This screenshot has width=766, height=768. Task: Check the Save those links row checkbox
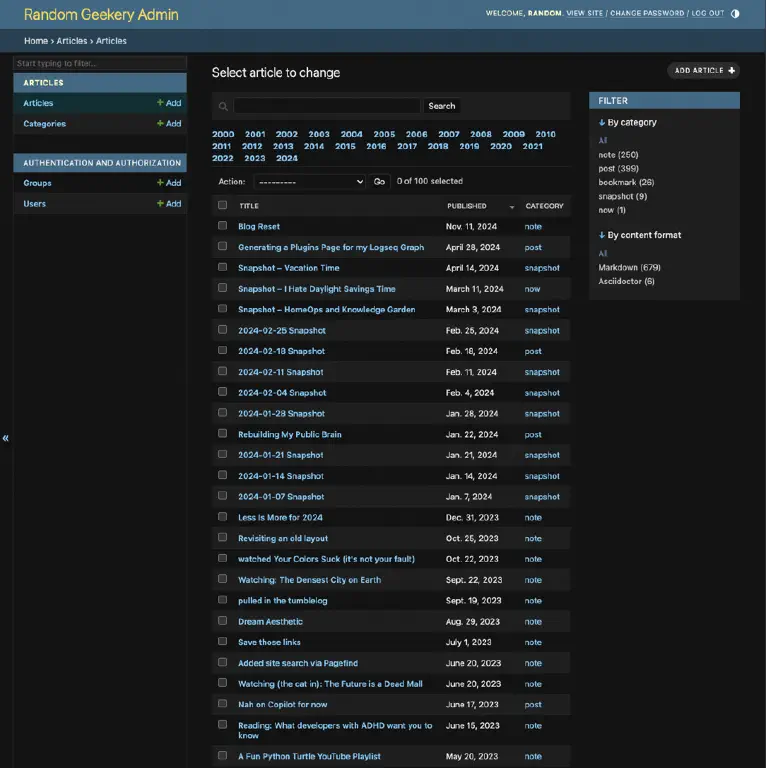pos(222,642)
